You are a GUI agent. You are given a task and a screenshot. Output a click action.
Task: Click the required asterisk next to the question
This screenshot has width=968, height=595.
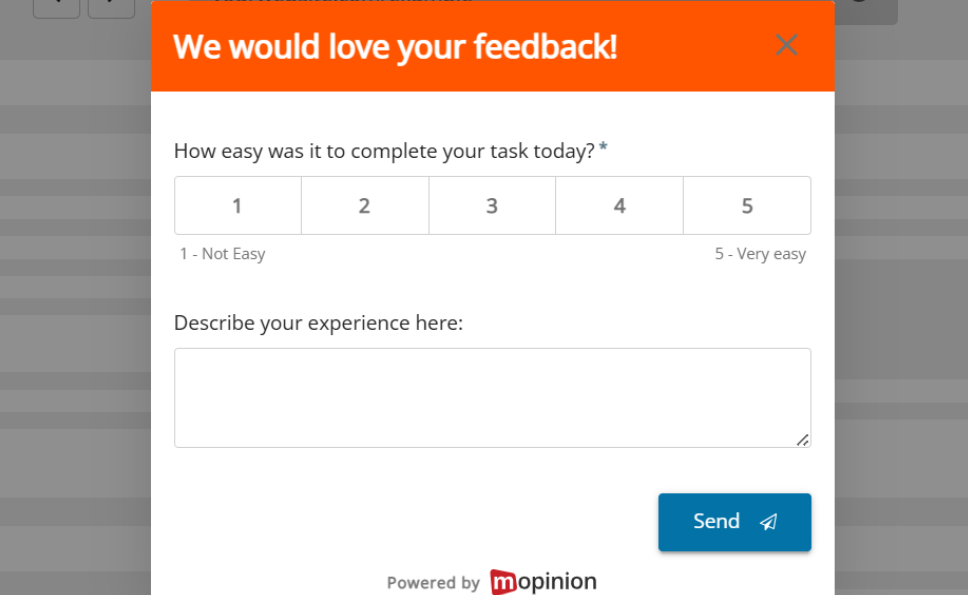[603, 145]
